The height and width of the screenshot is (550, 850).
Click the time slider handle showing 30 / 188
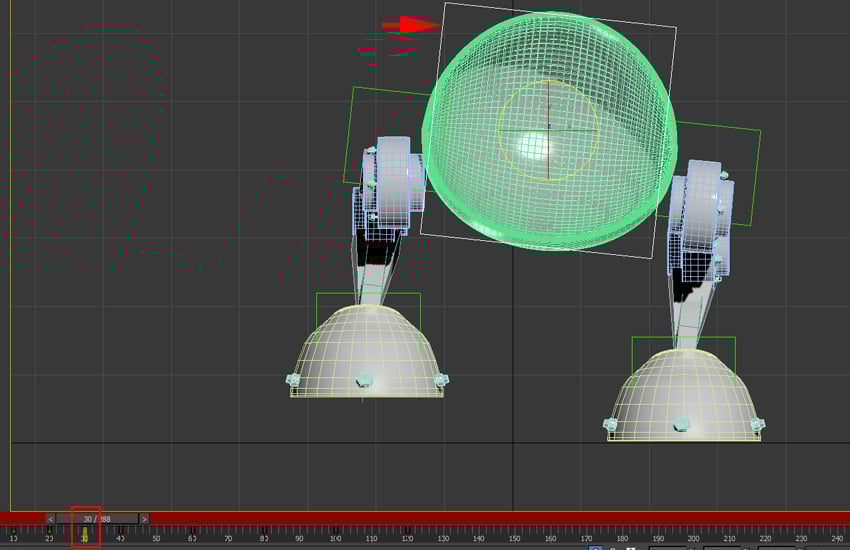point(96,519)
